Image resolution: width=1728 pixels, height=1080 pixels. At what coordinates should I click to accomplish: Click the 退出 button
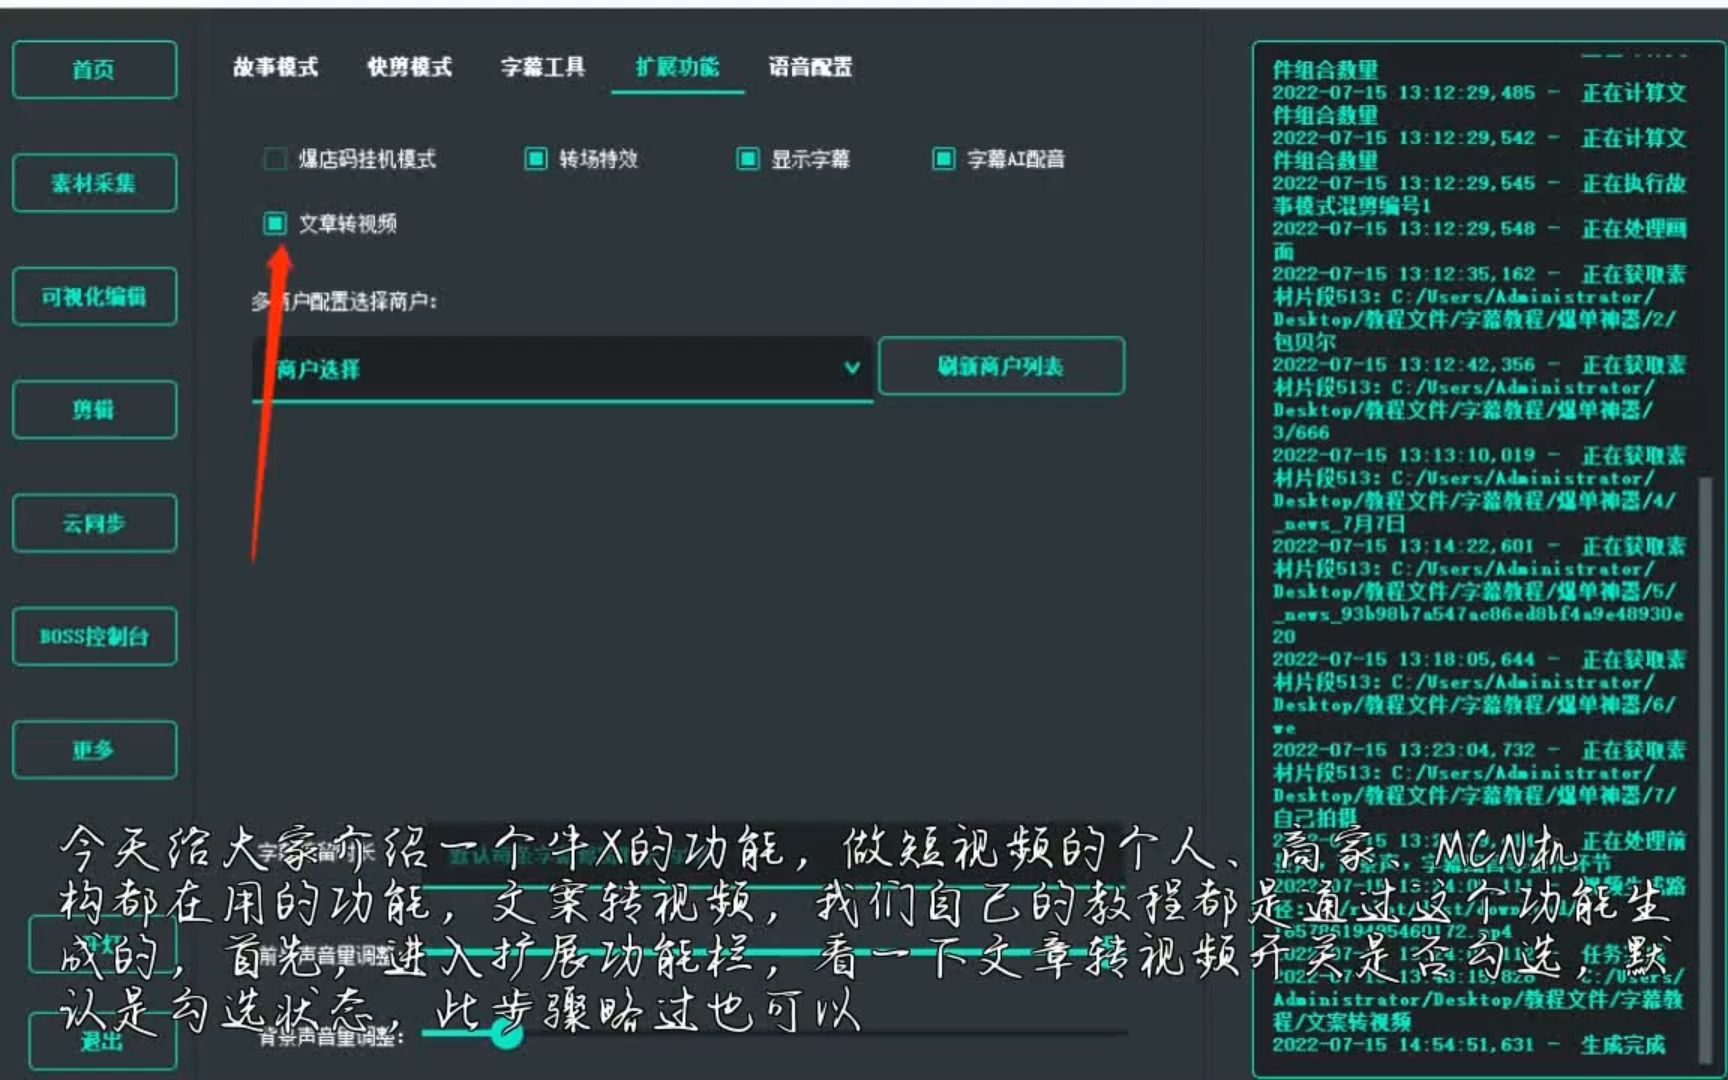point(101,1041)
